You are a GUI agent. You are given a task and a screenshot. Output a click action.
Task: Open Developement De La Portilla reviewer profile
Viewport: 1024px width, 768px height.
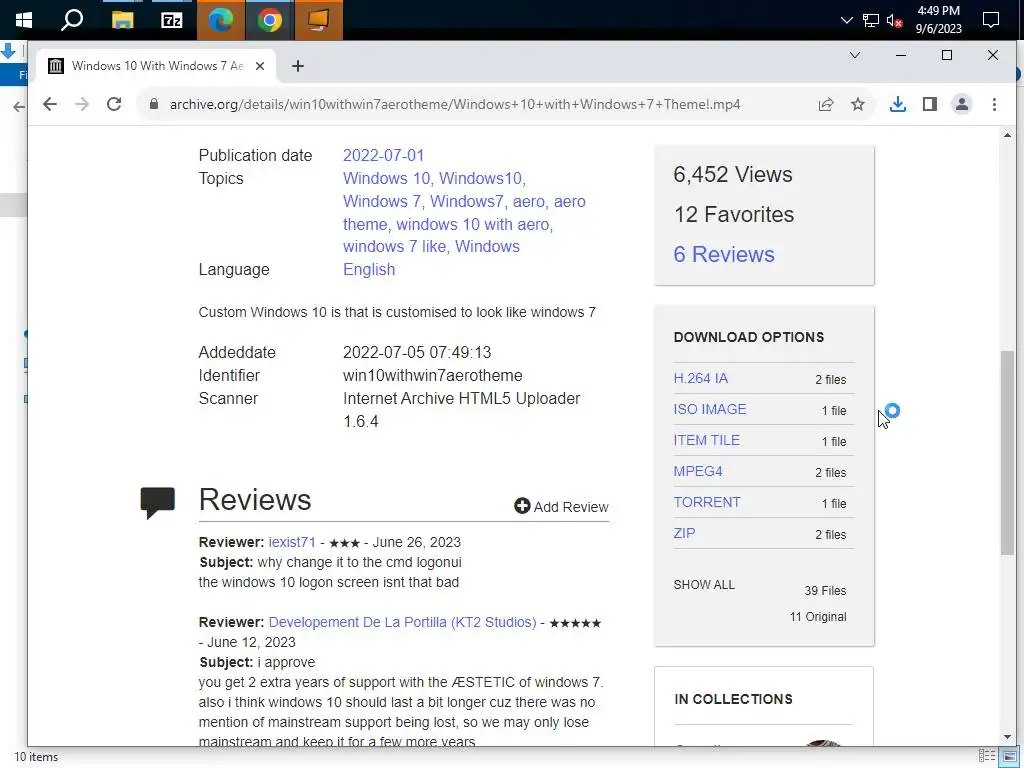[402, 622]
